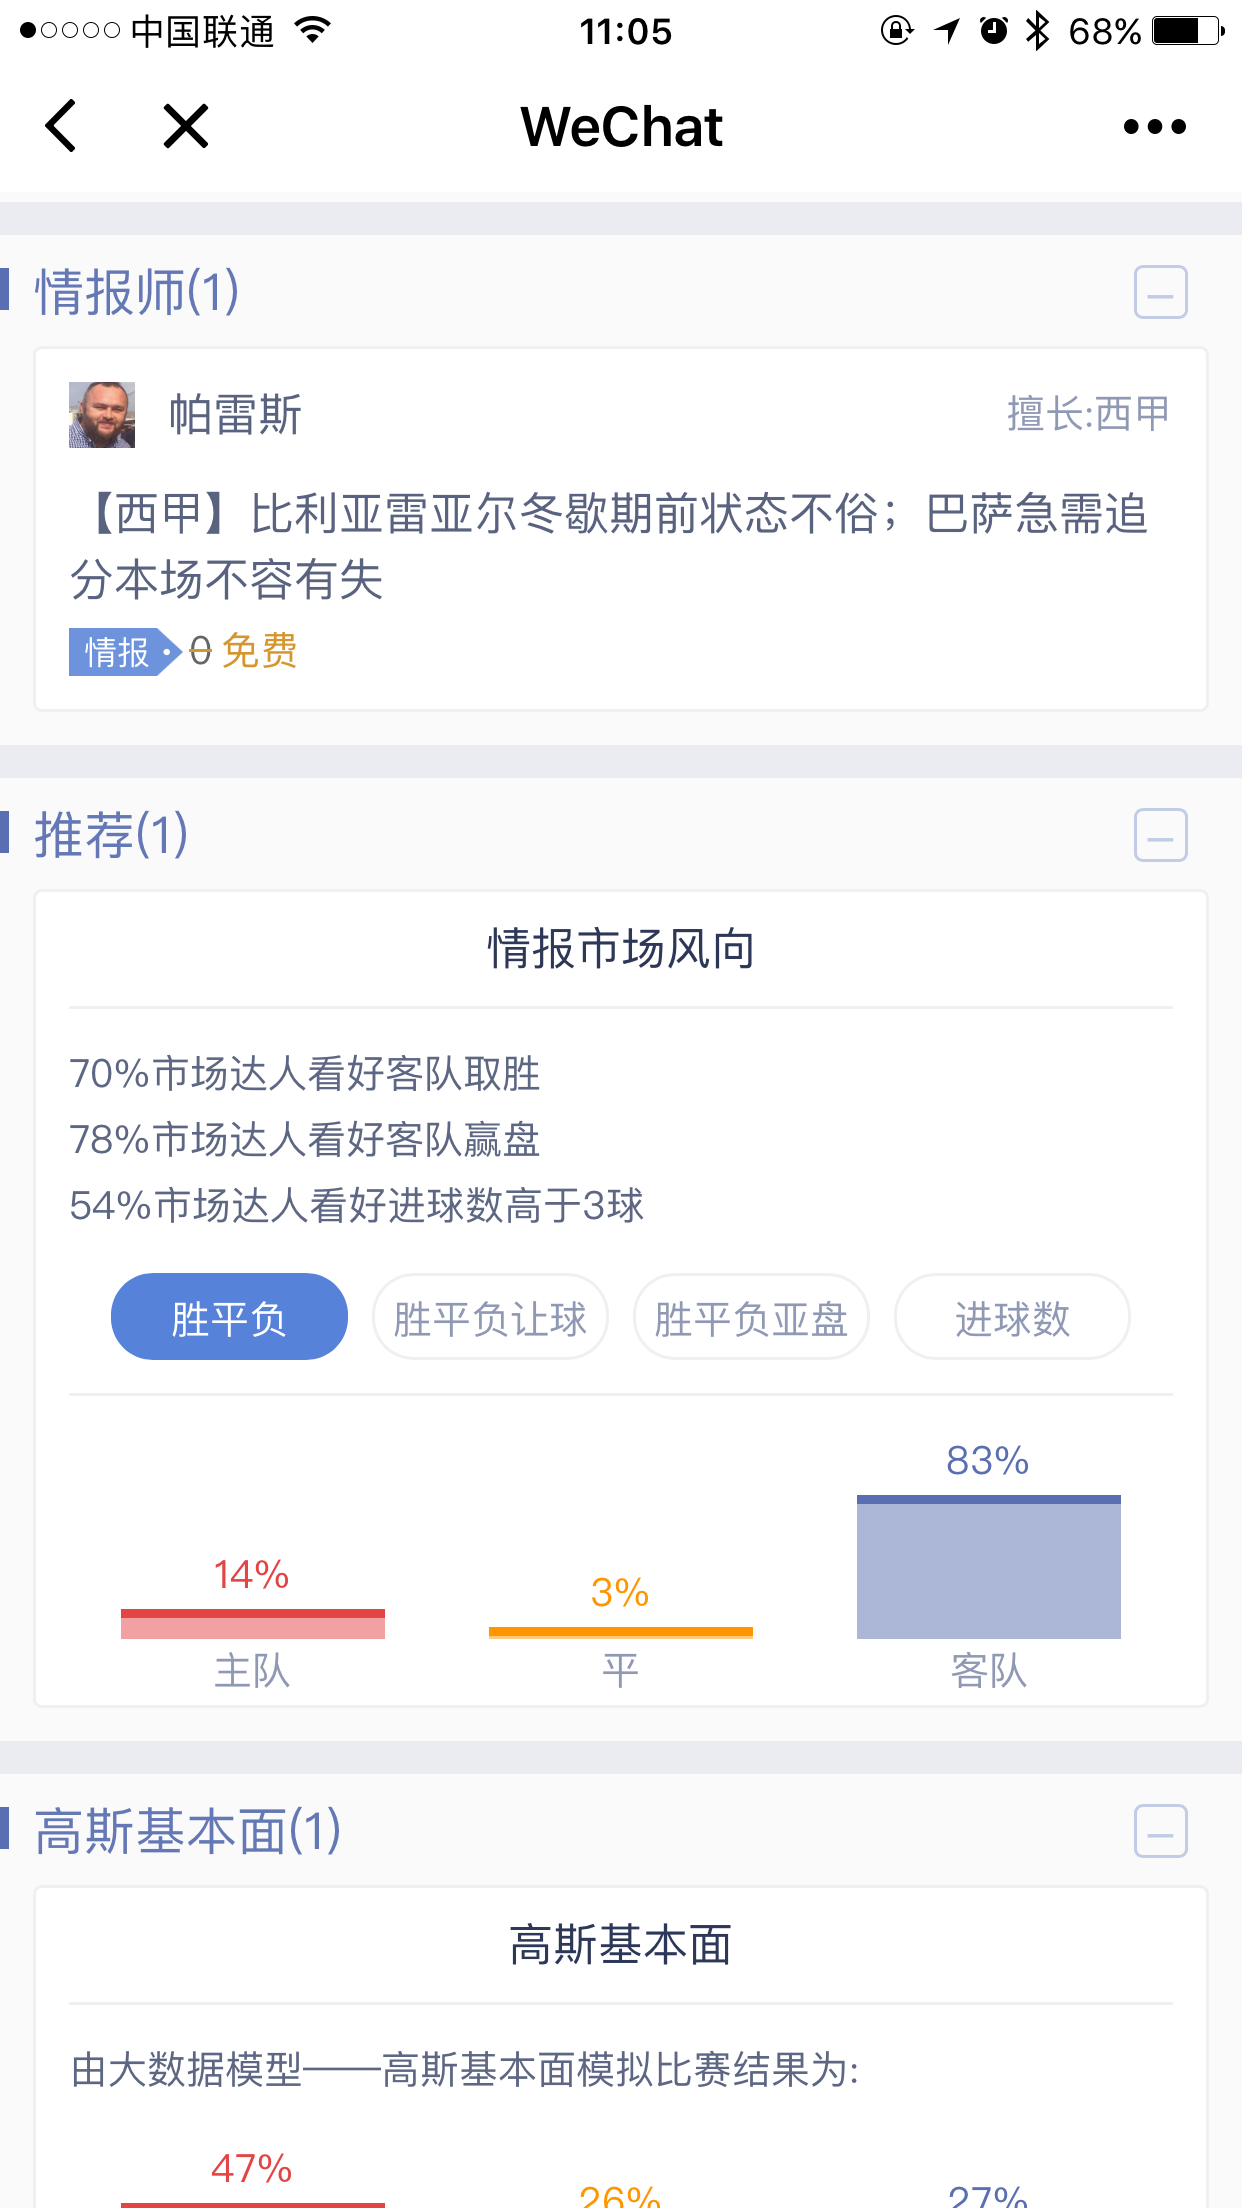Tap the 免费 price label
Screen dimensions: 1242x2208
tap(259, 651)
